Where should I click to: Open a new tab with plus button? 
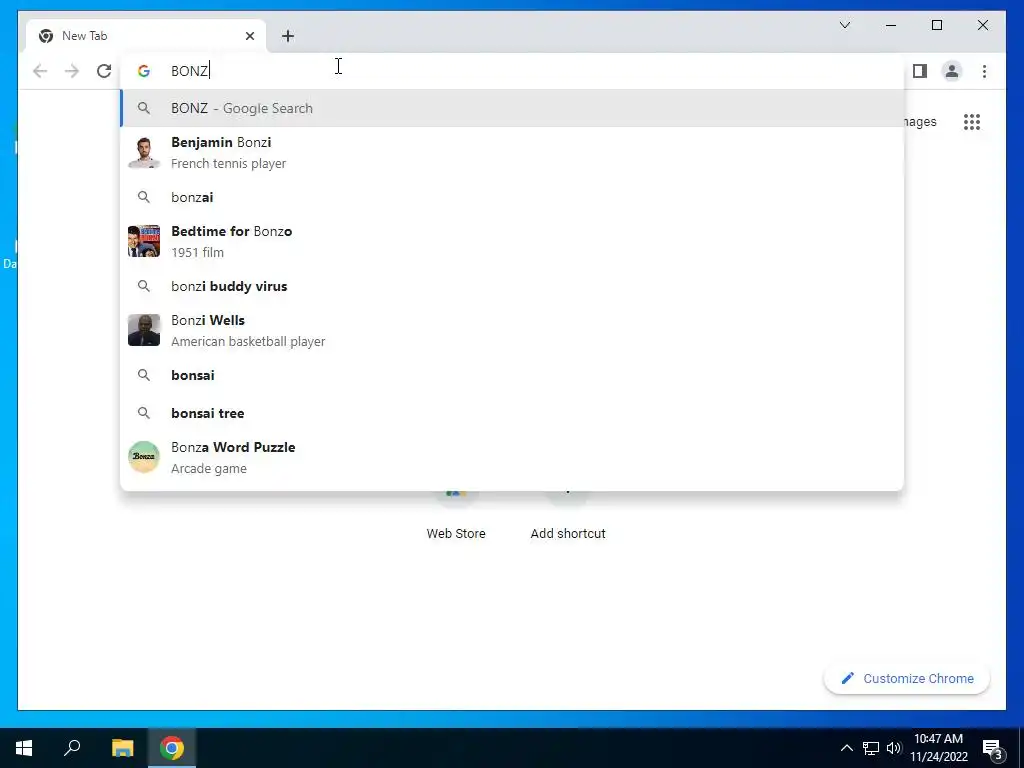pos(288,36)
